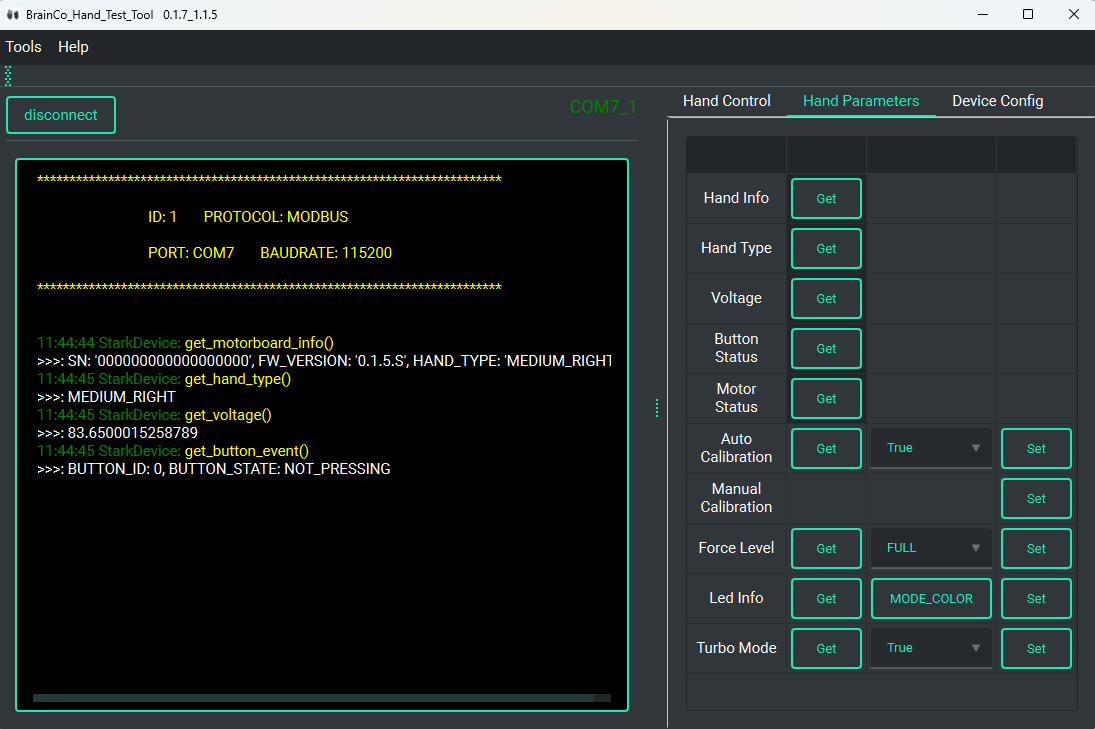Click Set for Manual Calibration
Viewport: 1095px width, 729px height.
(x=1036, y=498)
